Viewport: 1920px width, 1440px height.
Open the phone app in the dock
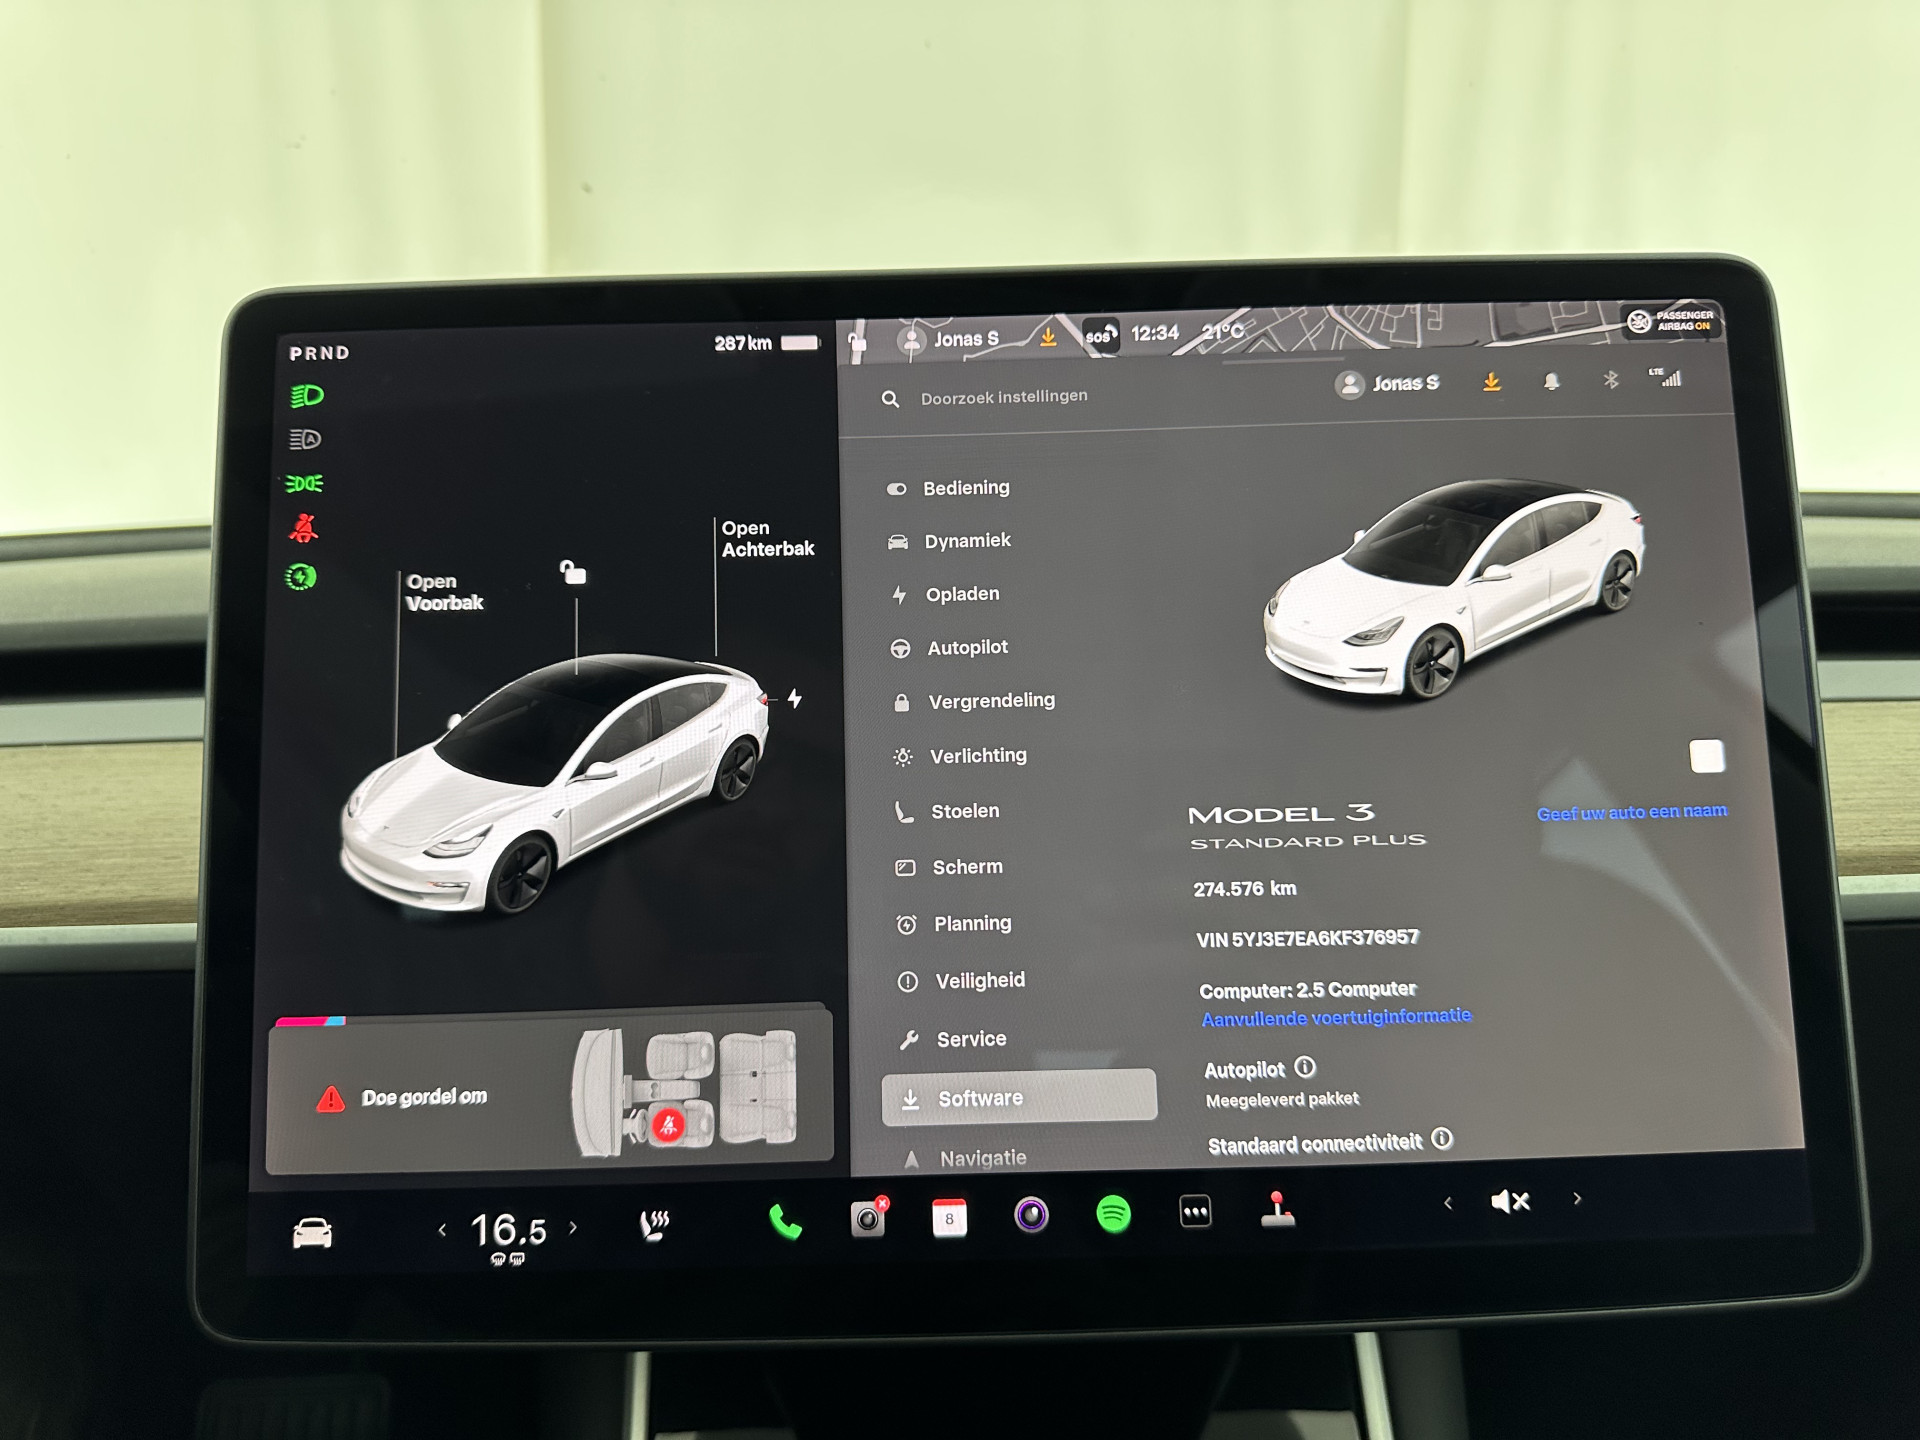point(785,1221)
